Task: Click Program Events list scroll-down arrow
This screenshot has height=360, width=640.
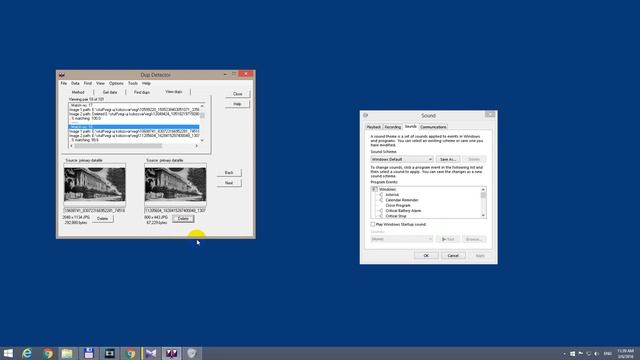Action: pos(483,216)
